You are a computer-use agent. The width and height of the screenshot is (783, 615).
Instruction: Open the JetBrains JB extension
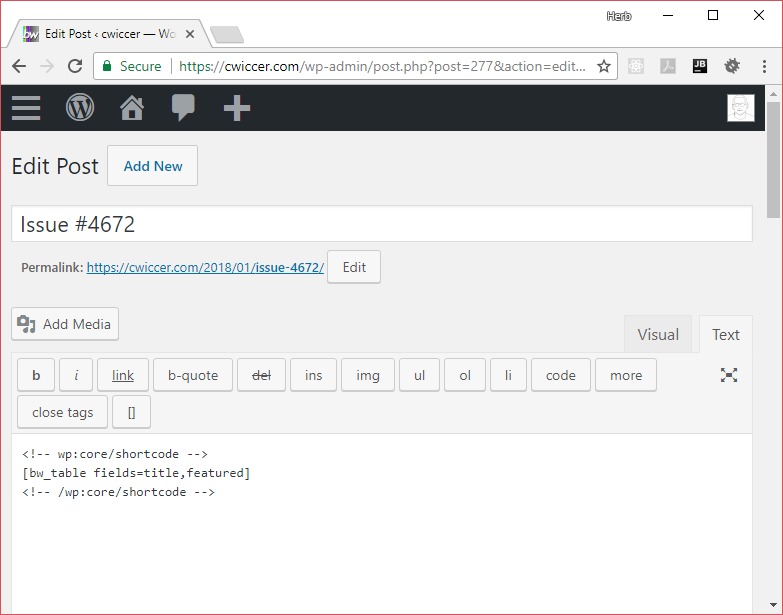coord(700,66)
